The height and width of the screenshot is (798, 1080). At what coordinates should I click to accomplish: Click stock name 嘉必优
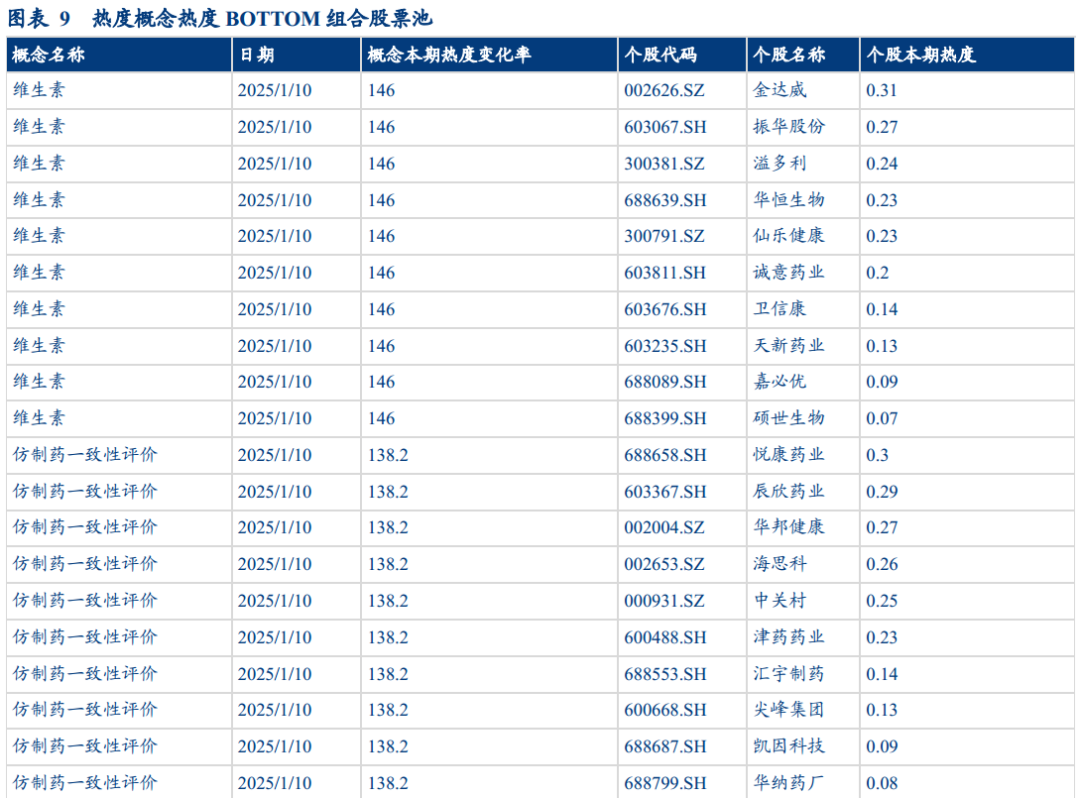tap(780, 381)
